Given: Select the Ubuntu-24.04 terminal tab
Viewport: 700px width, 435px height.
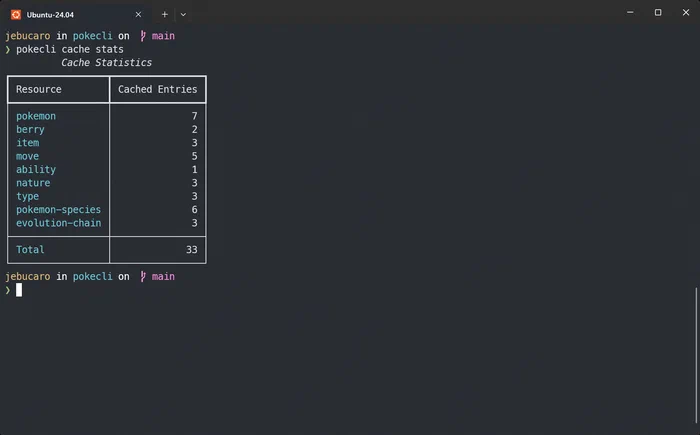Looking at the screenshot, I should pos(76,15).
